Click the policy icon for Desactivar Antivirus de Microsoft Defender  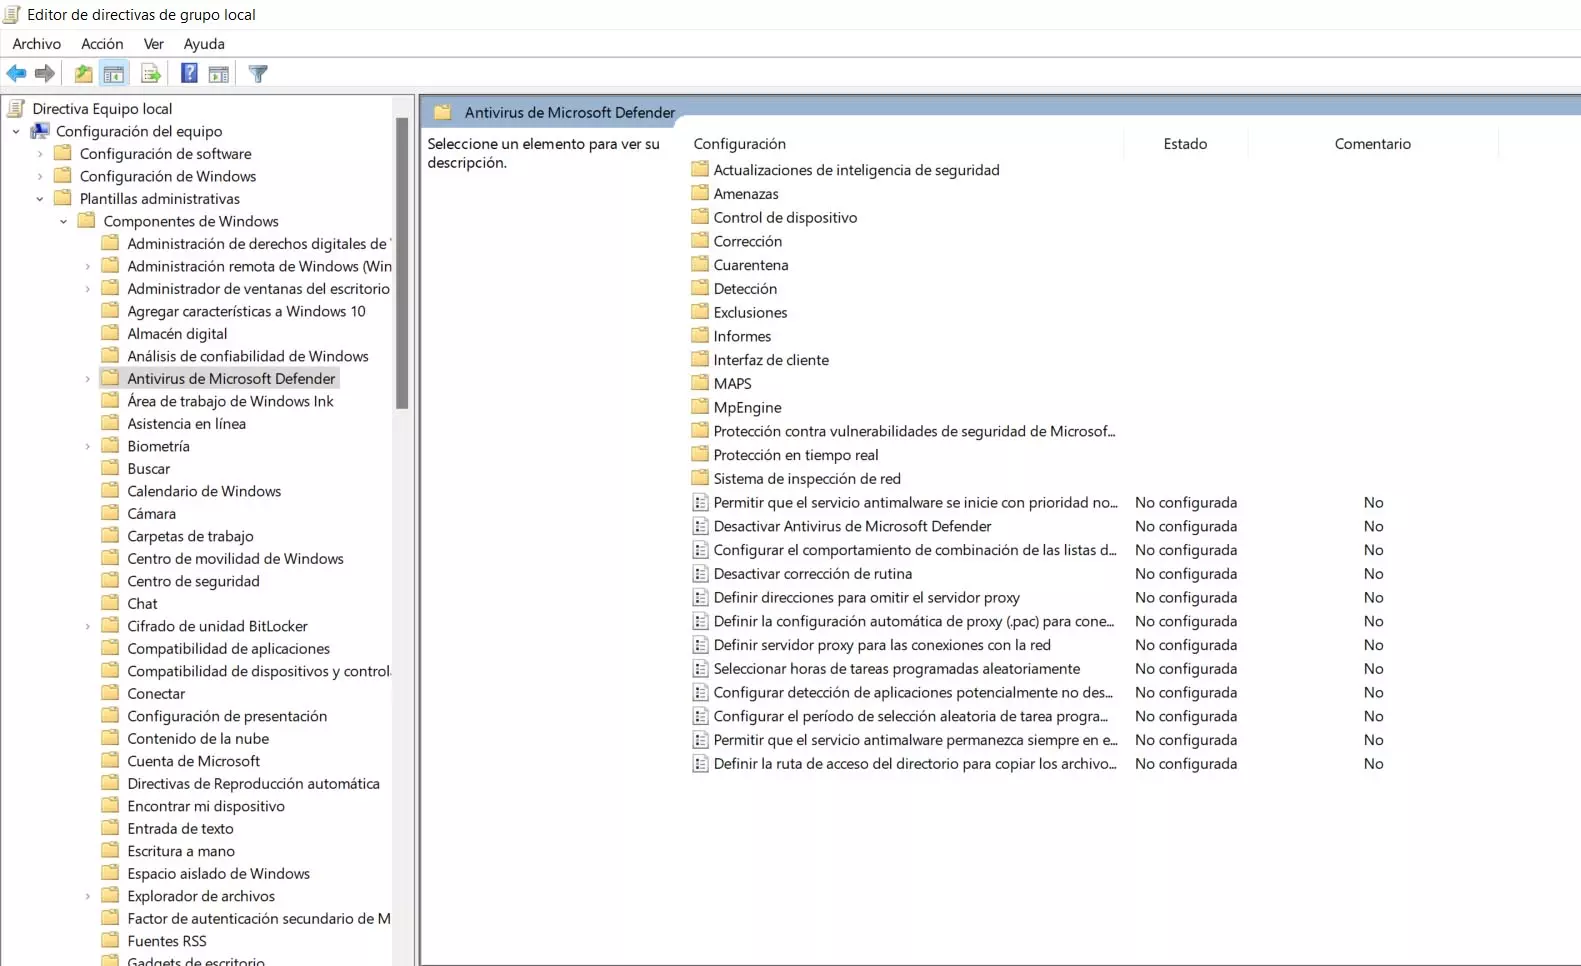coord(701,526)
